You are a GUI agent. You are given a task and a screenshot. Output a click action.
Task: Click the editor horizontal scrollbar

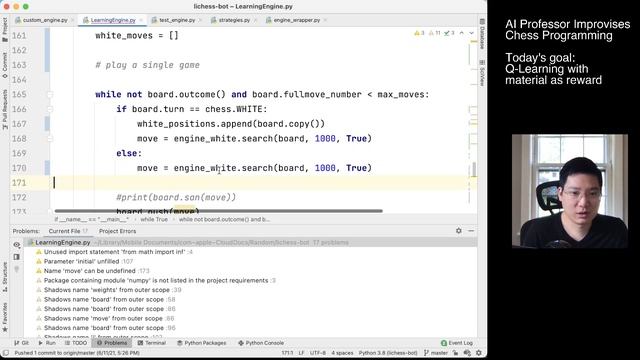click(x=218, y=211)
